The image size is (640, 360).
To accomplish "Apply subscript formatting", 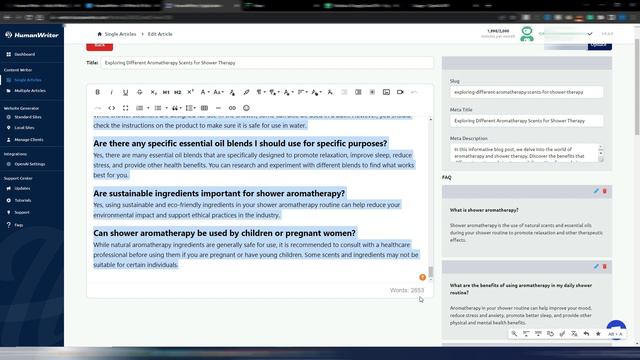I will click(153, 92).
